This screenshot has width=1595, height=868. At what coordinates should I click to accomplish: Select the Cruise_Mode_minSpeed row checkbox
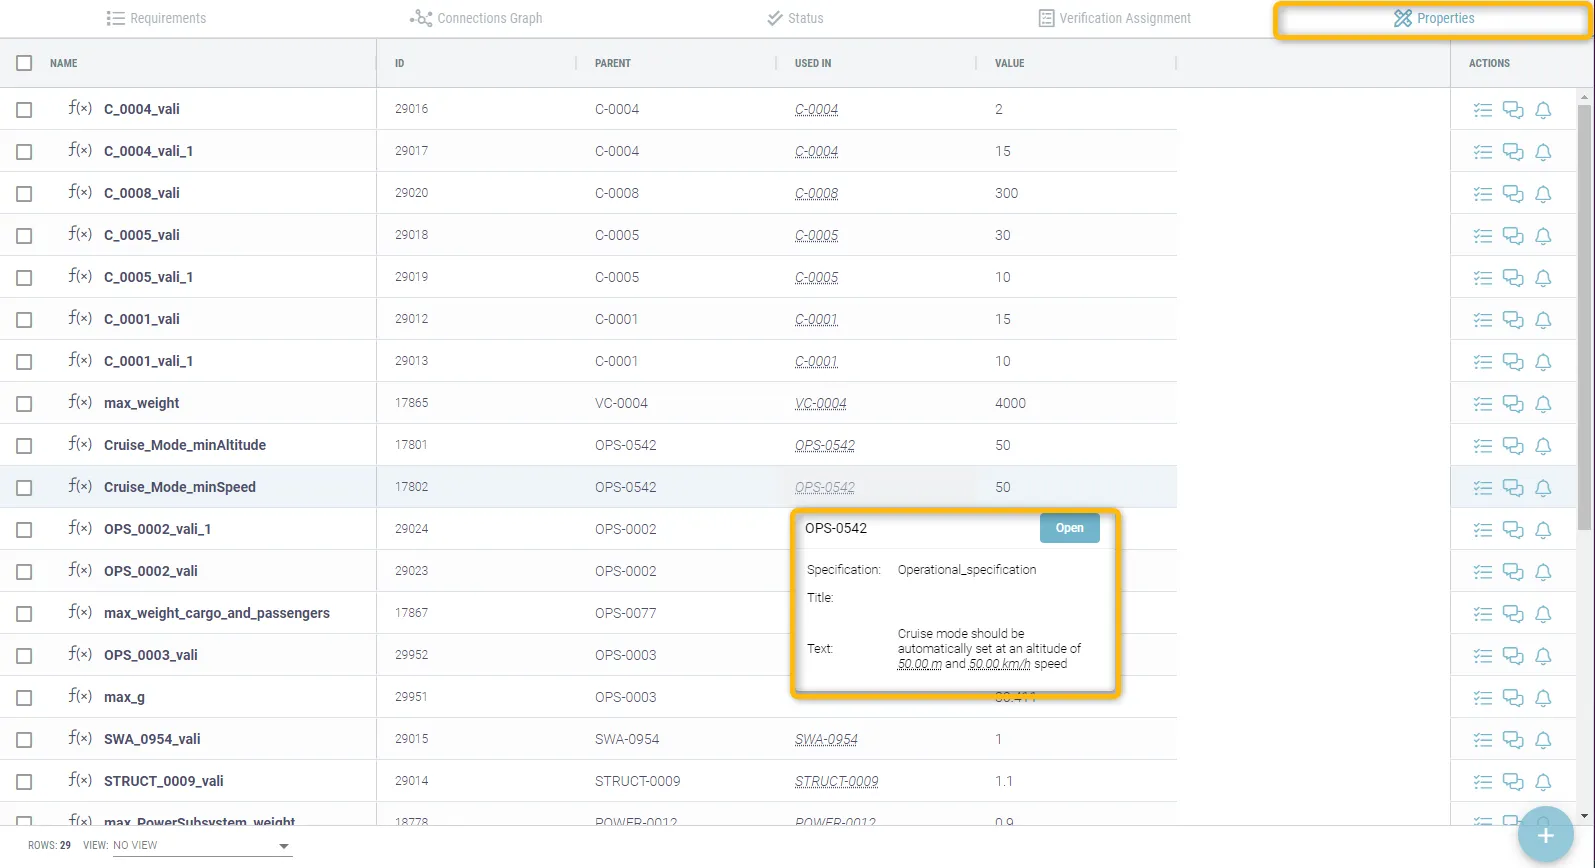(24, 488)
